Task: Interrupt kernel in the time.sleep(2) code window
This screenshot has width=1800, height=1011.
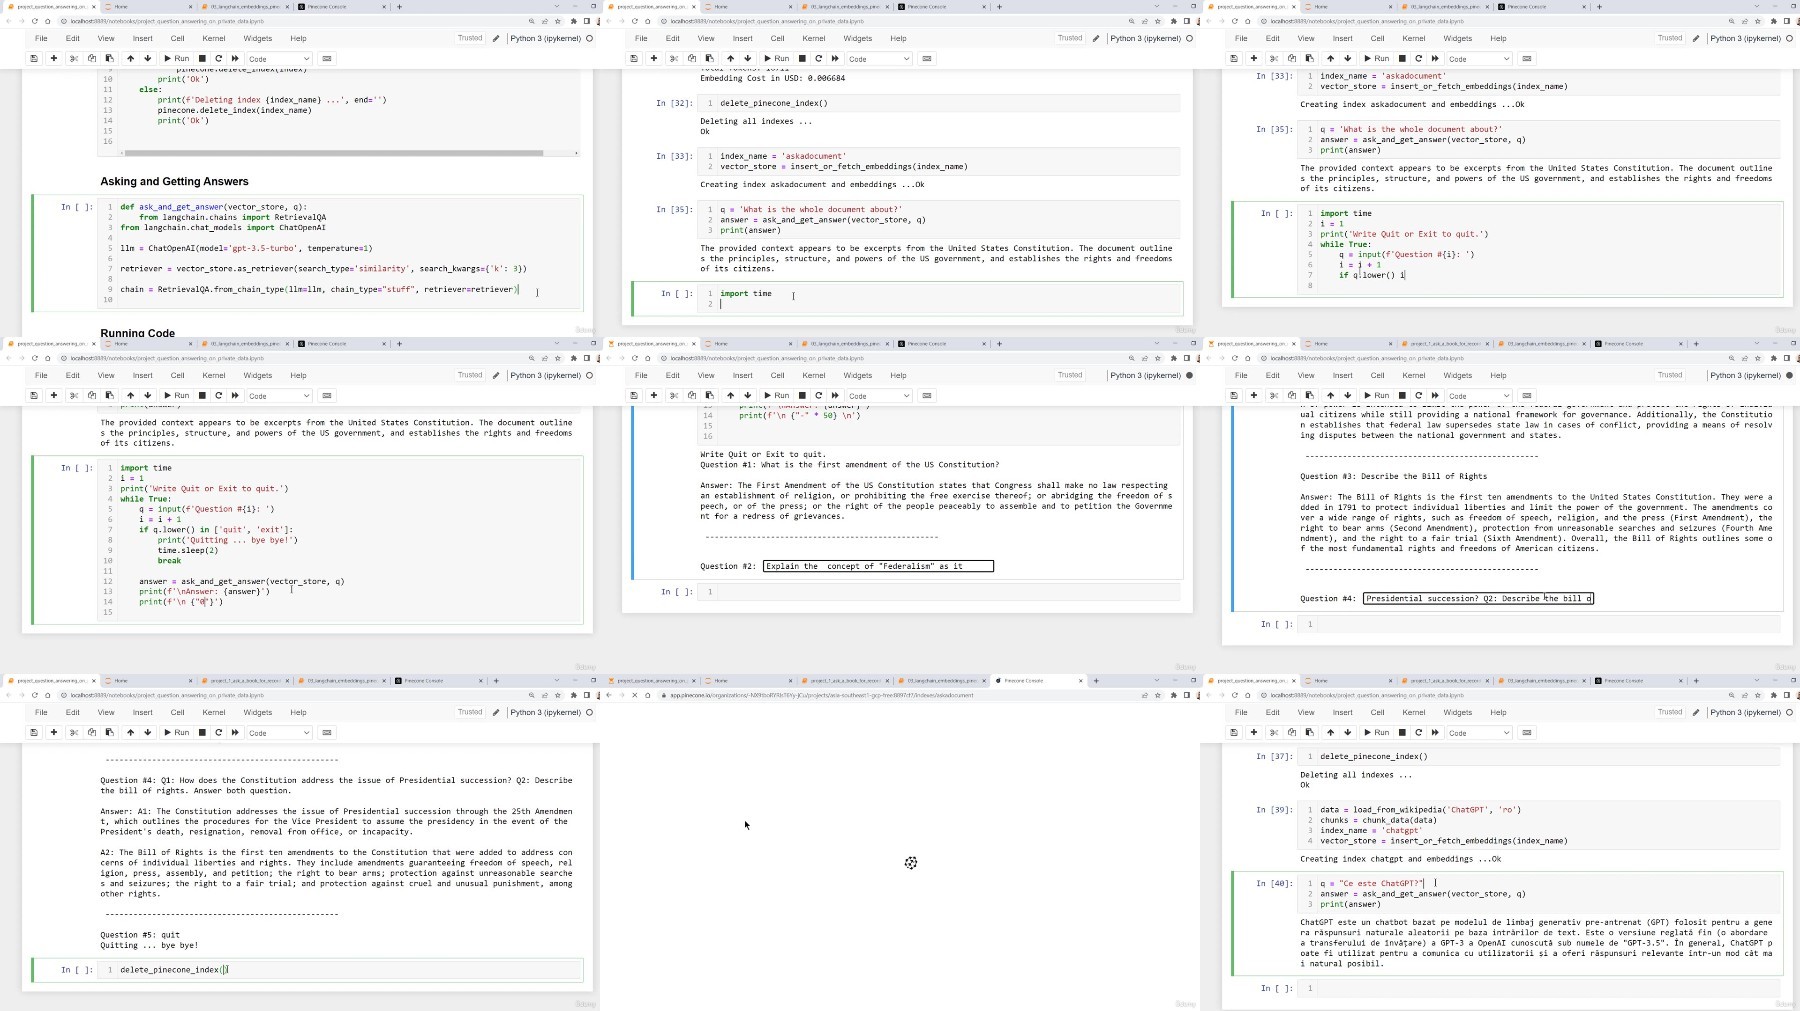Action: tap(202, 395)
